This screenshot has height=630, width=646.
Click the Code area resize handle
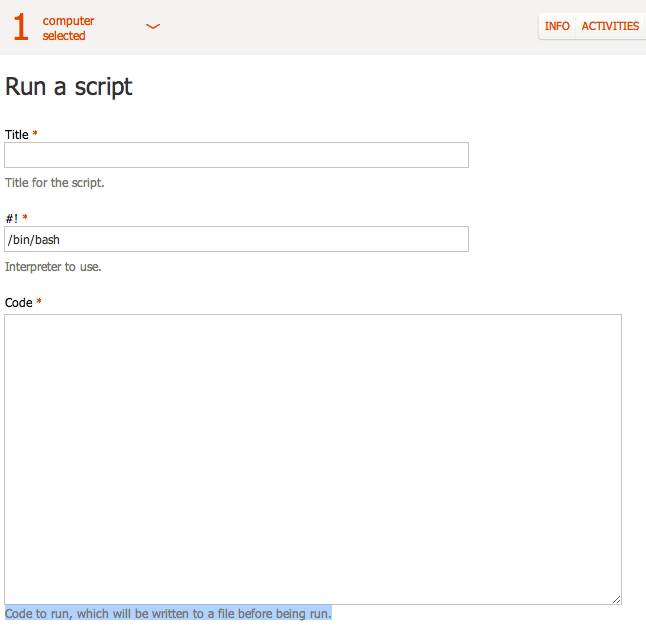click(616, 600)
